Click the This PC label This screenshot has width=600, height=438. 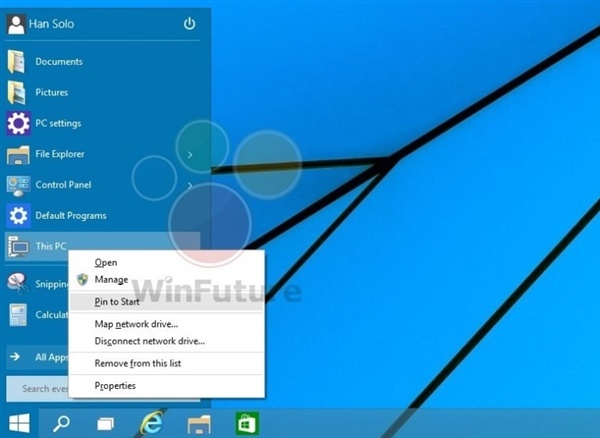[x=51, y=246]
